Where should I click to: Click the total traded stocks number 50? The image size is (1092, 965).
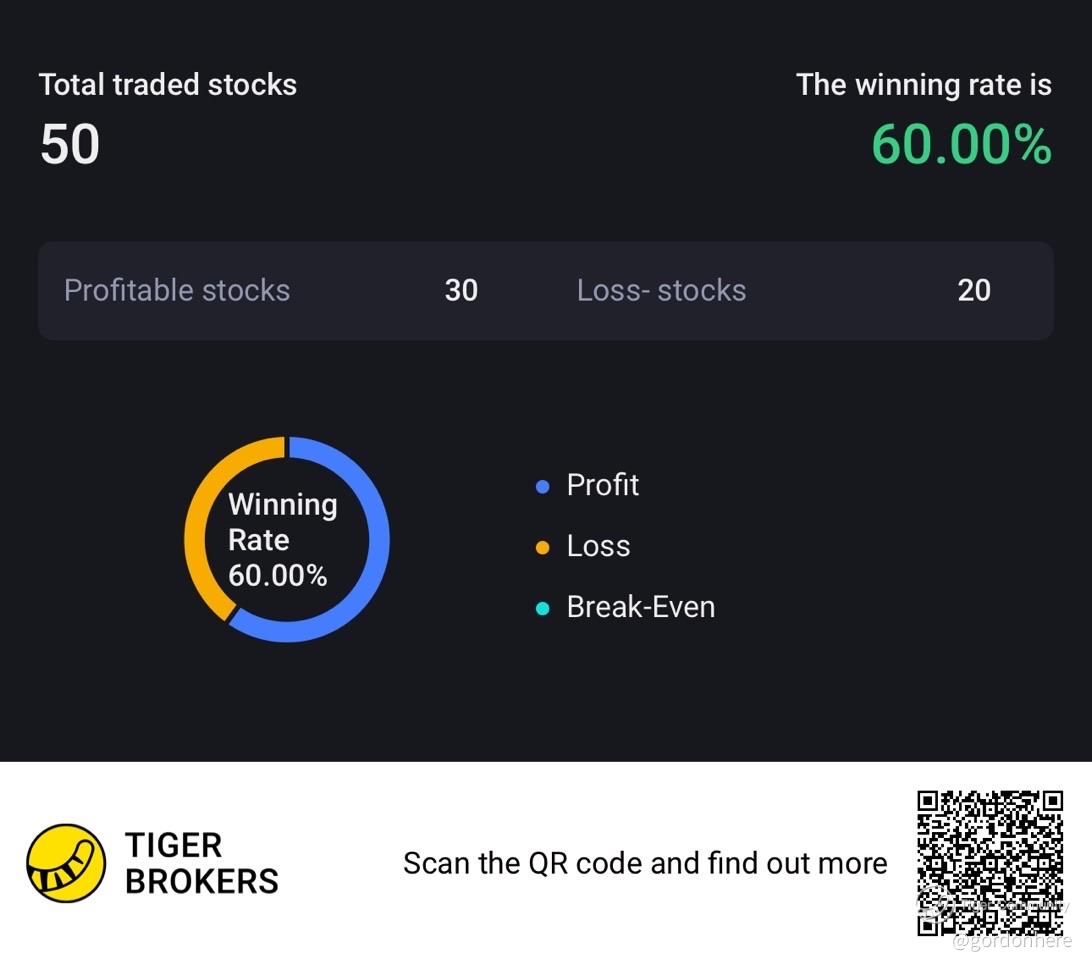(x=70, y=145)
